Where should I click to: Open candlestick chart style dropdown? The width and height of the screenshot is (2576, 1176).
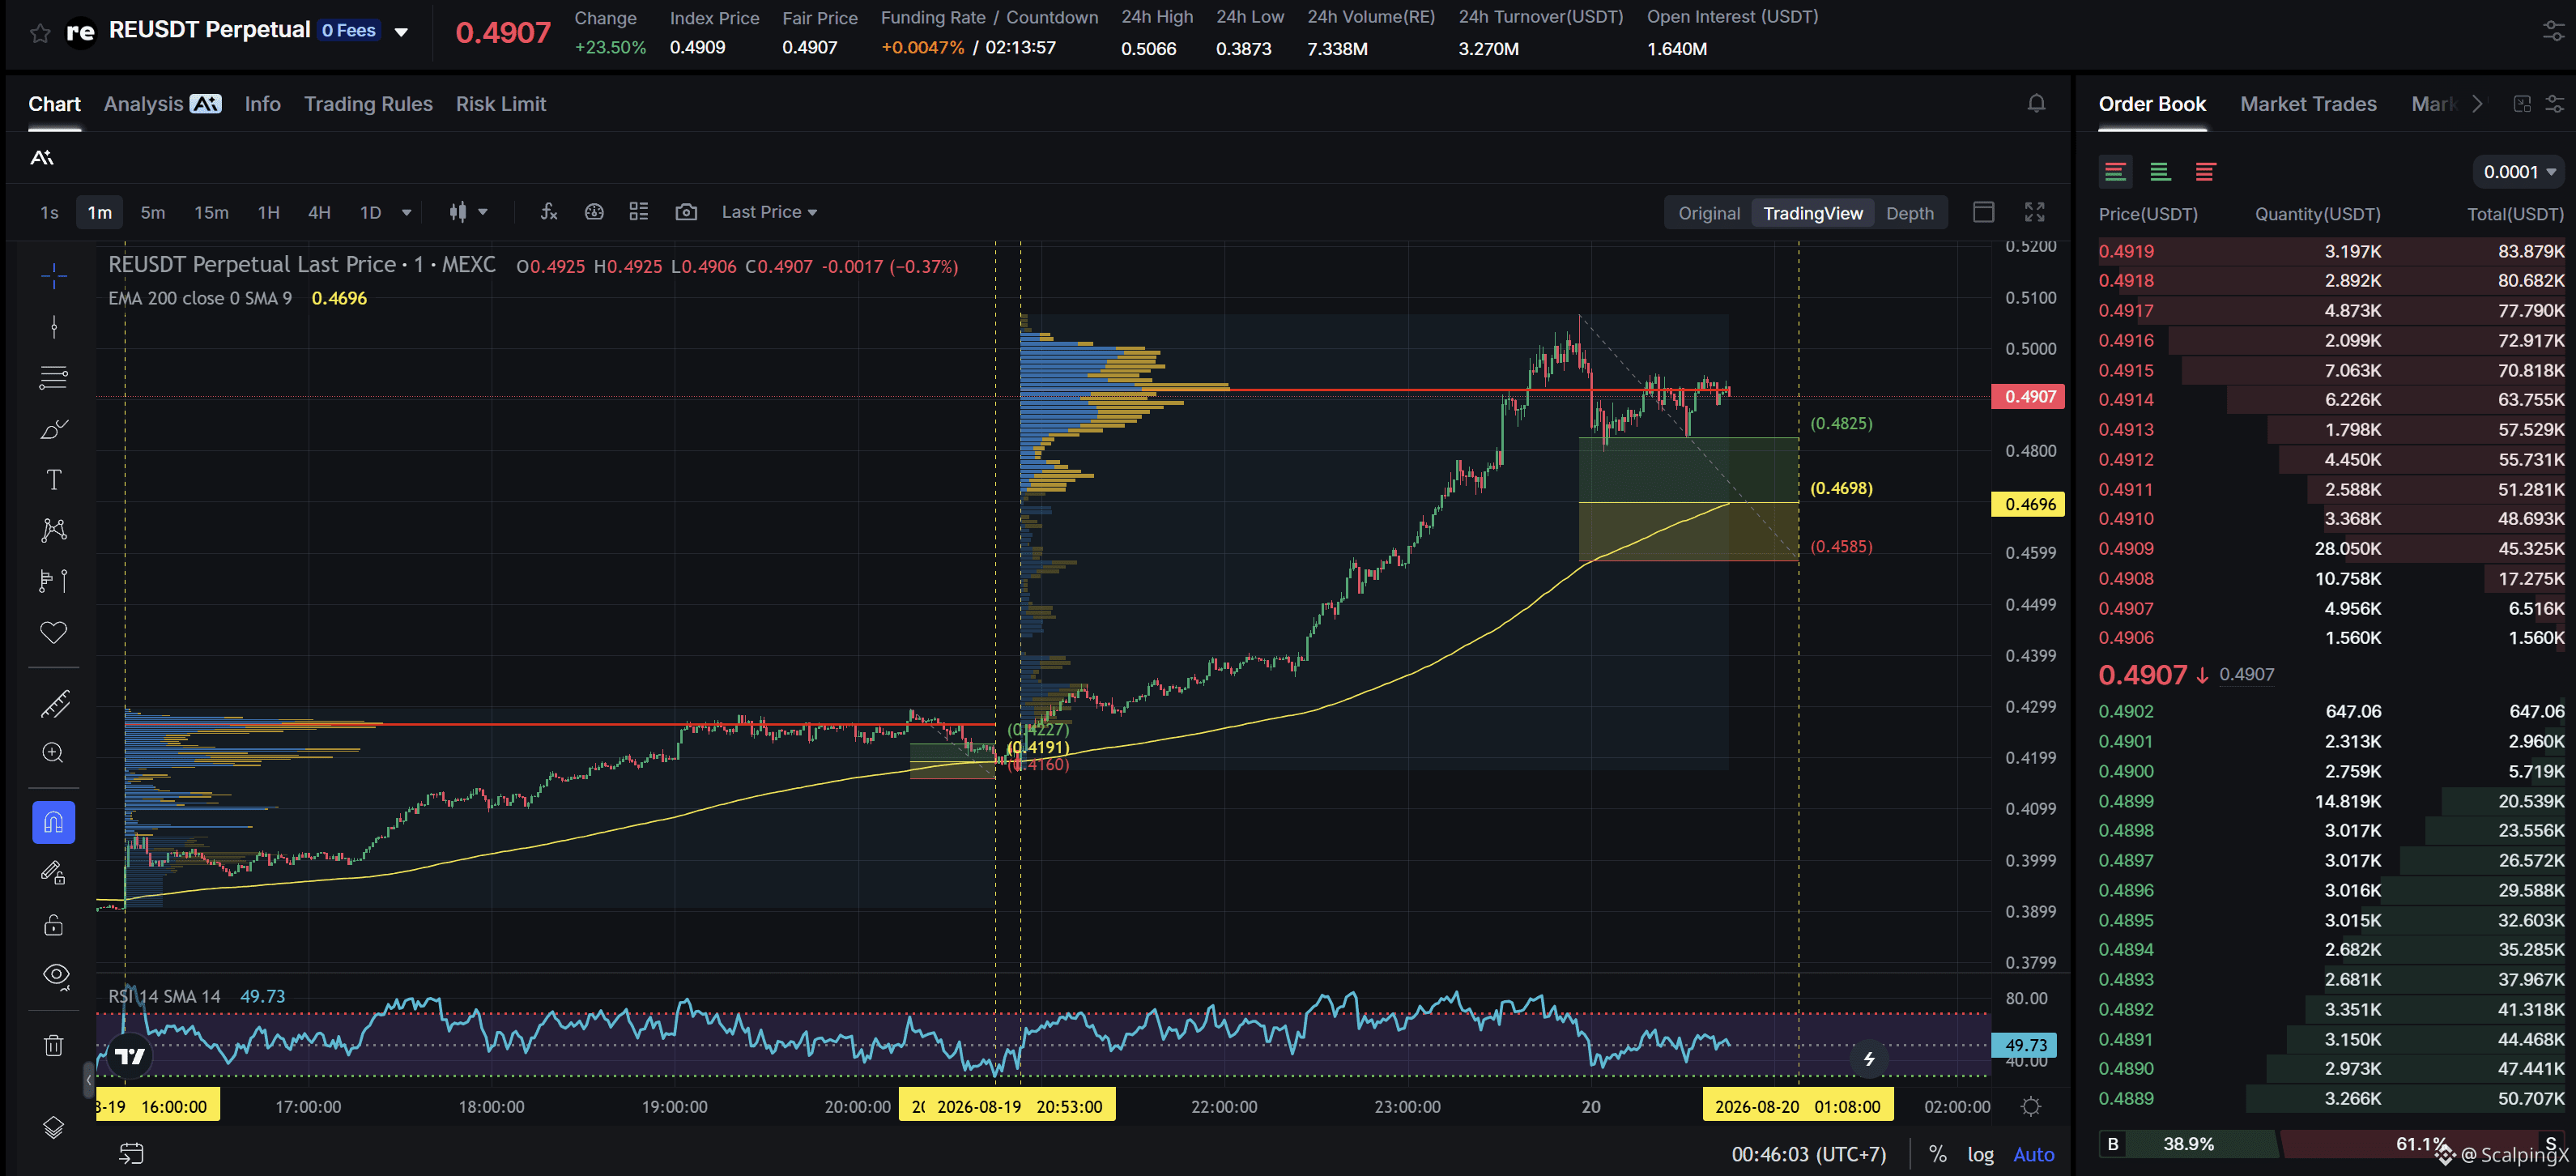pos(468,212)
